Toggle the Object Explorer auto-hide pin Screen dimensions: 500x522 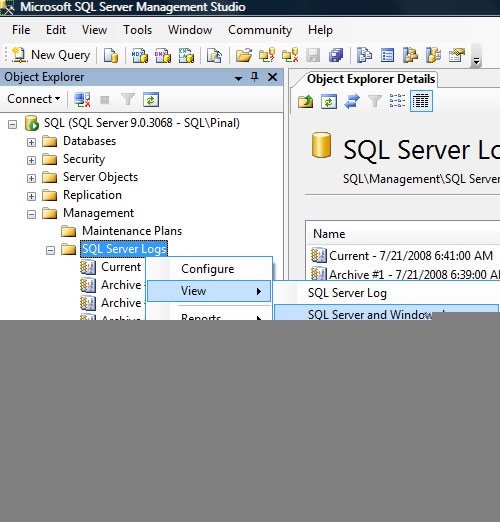tap(255, 77)
